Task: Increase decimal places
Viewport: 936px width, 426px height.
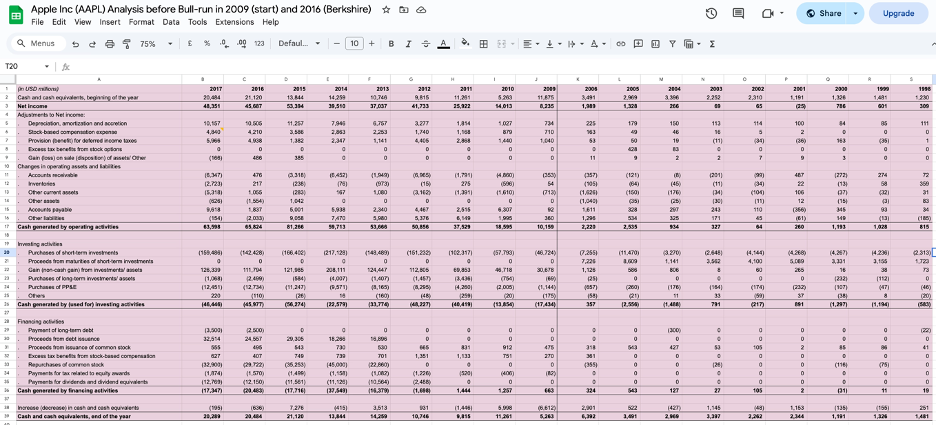Action: (242, 44)
